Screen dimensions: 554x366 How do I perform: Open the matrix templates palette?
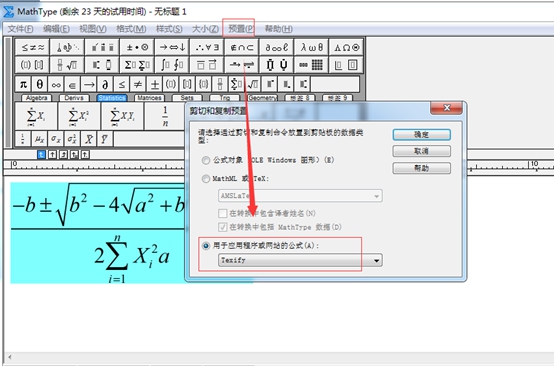[x=311, y=65]
